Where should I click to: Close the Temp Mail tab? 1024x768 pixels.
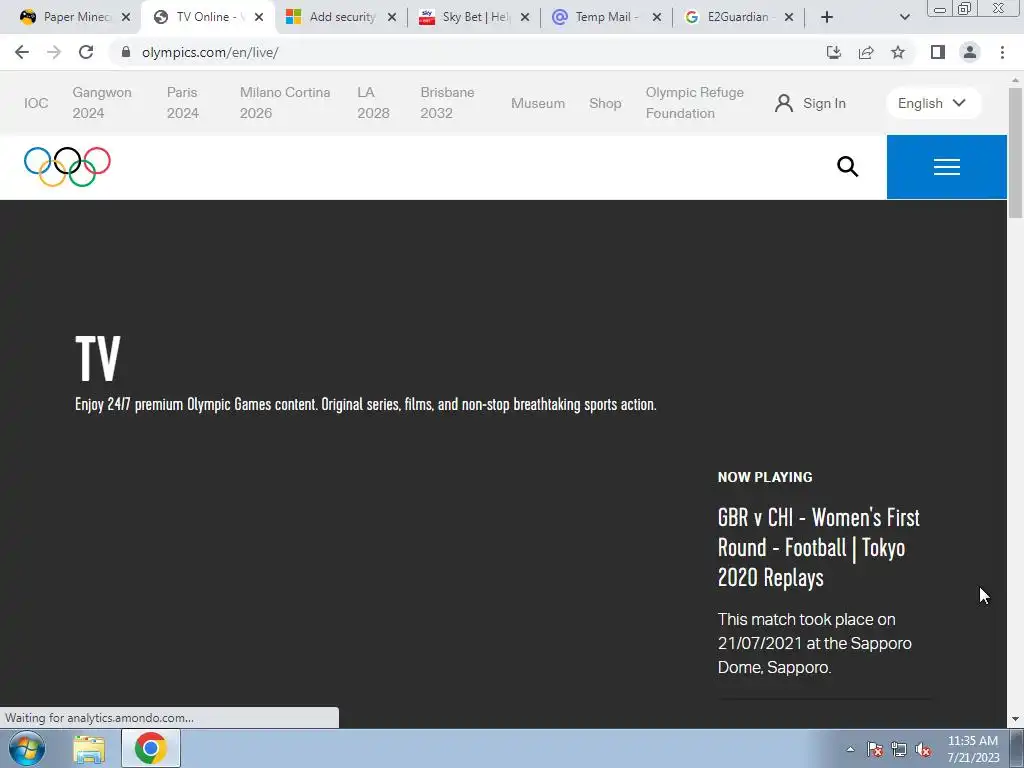tap(657, 17)
